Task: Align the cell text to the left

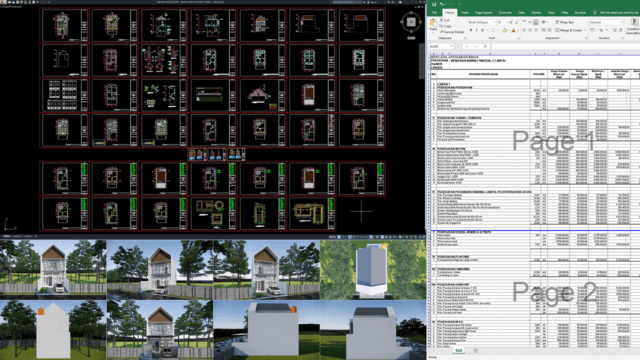Action: click(x=524, y=30)
